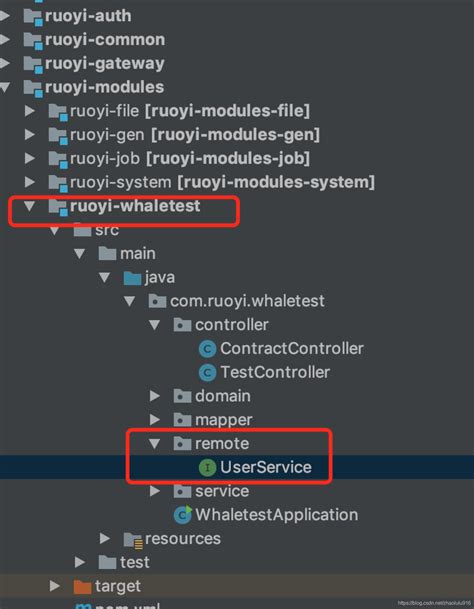Expand the ruoyi-file module node
The width and height of the screenshot is (474, 609).
click(30, 111)
